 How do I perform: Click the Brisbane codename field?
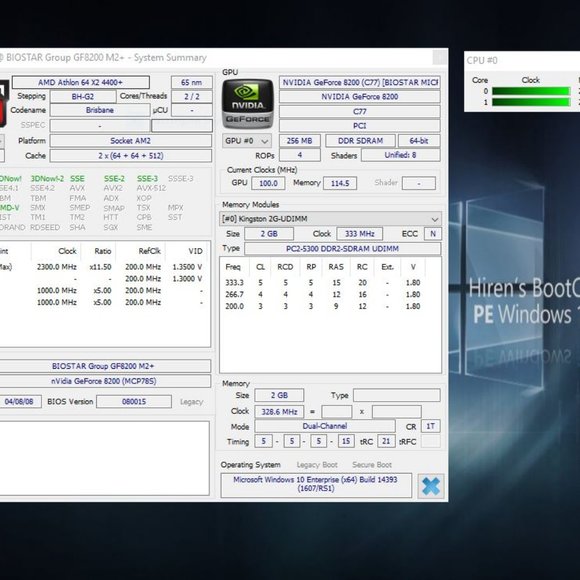[100, 110]
